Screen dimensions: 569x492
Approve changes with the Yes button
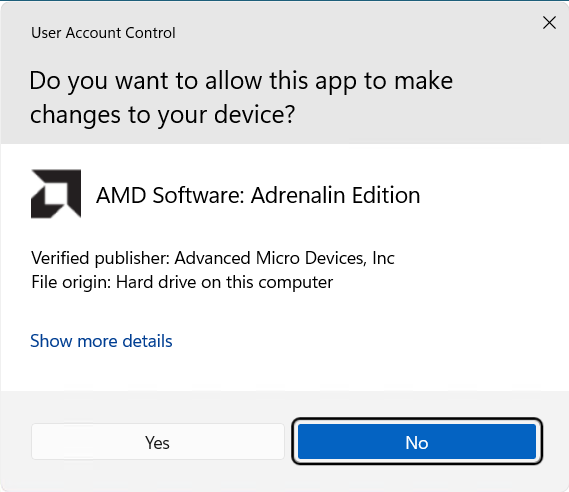(x=157, y=442)
